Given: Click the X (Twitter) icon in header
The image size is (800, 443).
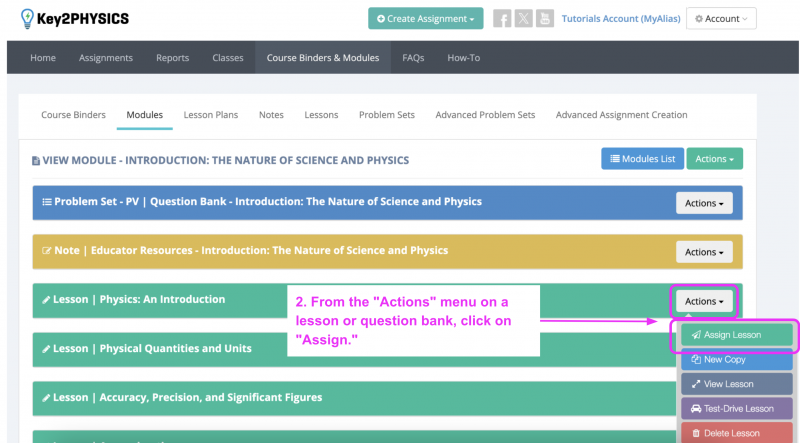Looking at the screenshot, I should (x=523, y=19).
